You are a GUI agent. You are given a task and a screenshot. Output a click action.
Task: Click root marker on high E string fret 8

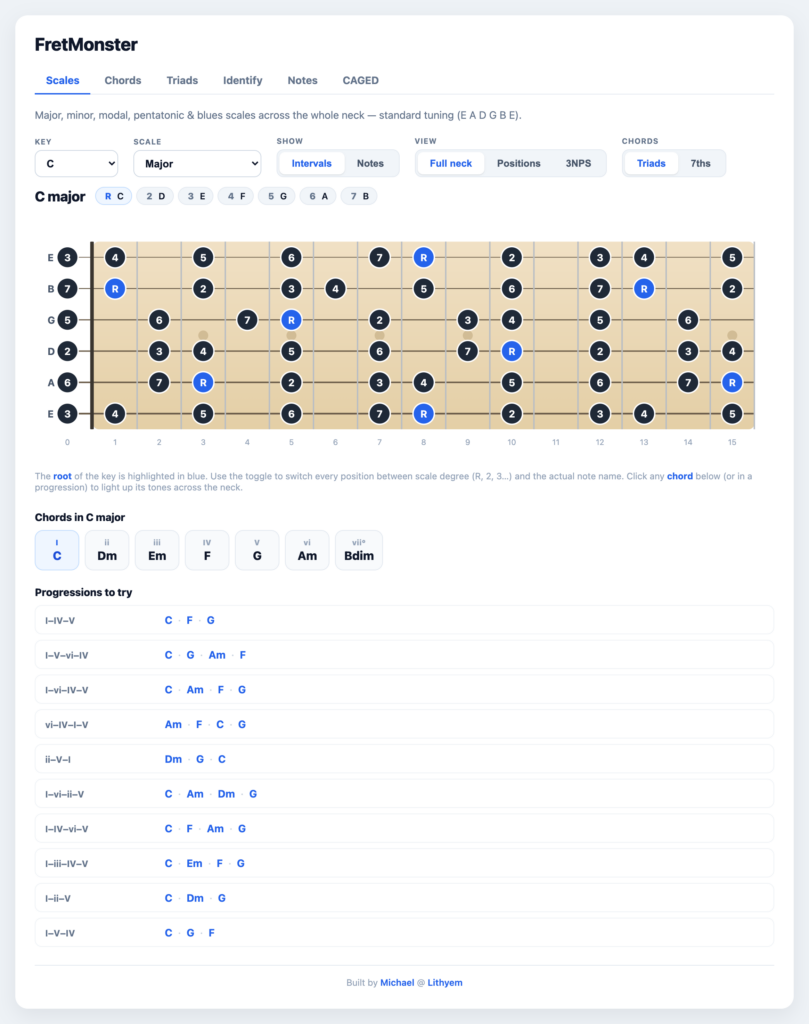[424, 257]
